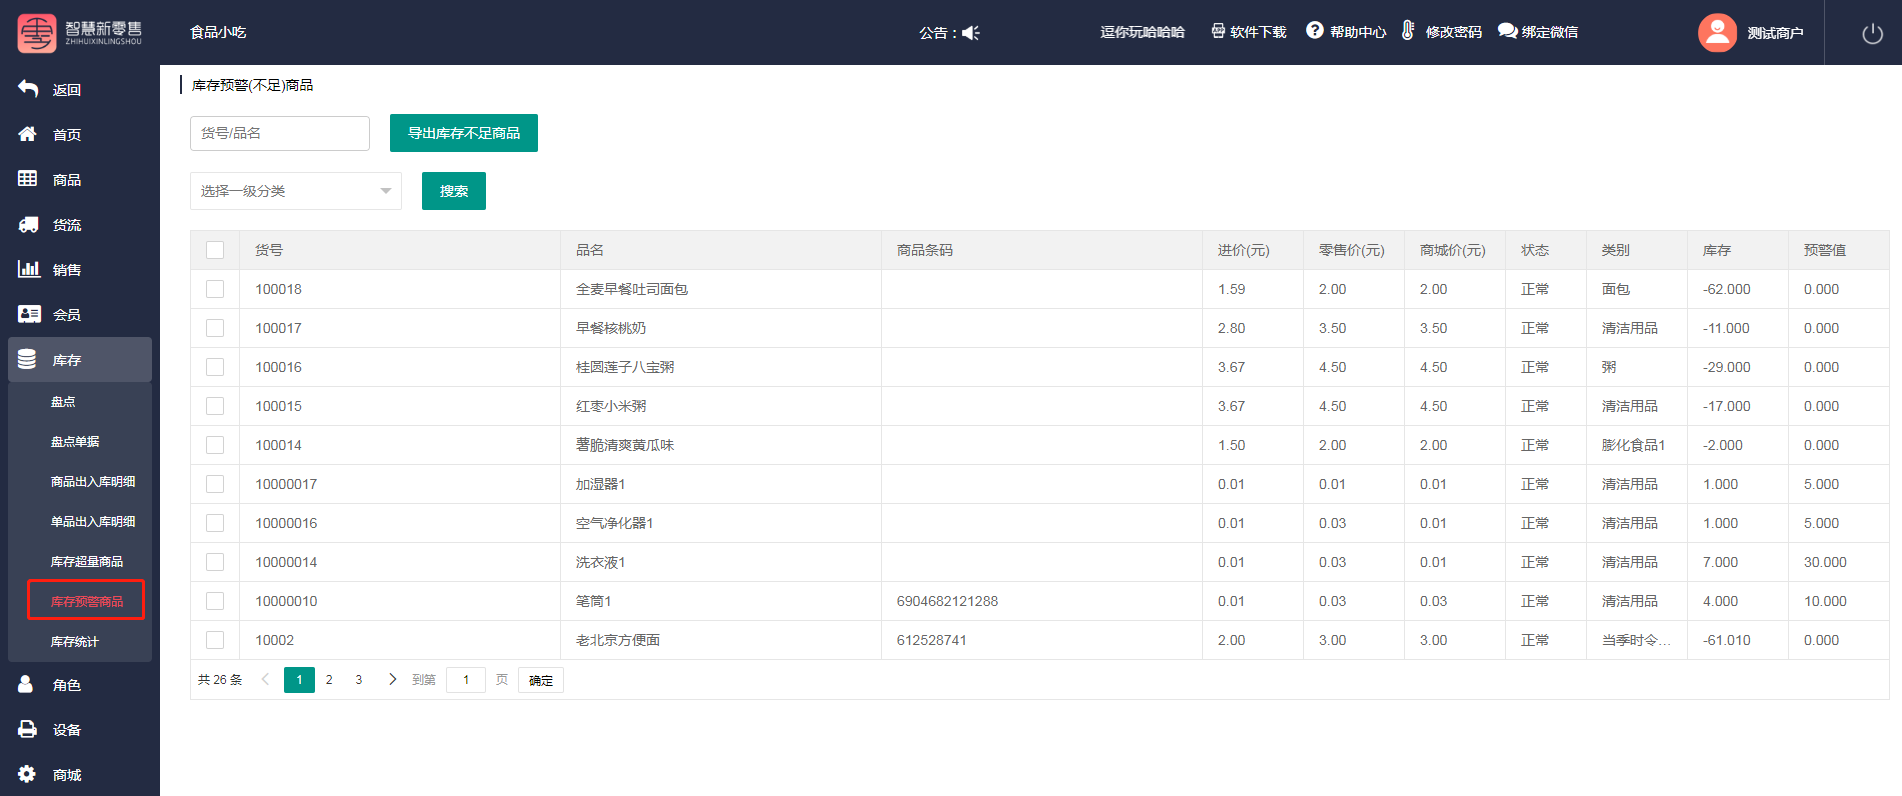Check the row for item 10000017
This screenshot has width=1902, height=796.
click(215, 484)
